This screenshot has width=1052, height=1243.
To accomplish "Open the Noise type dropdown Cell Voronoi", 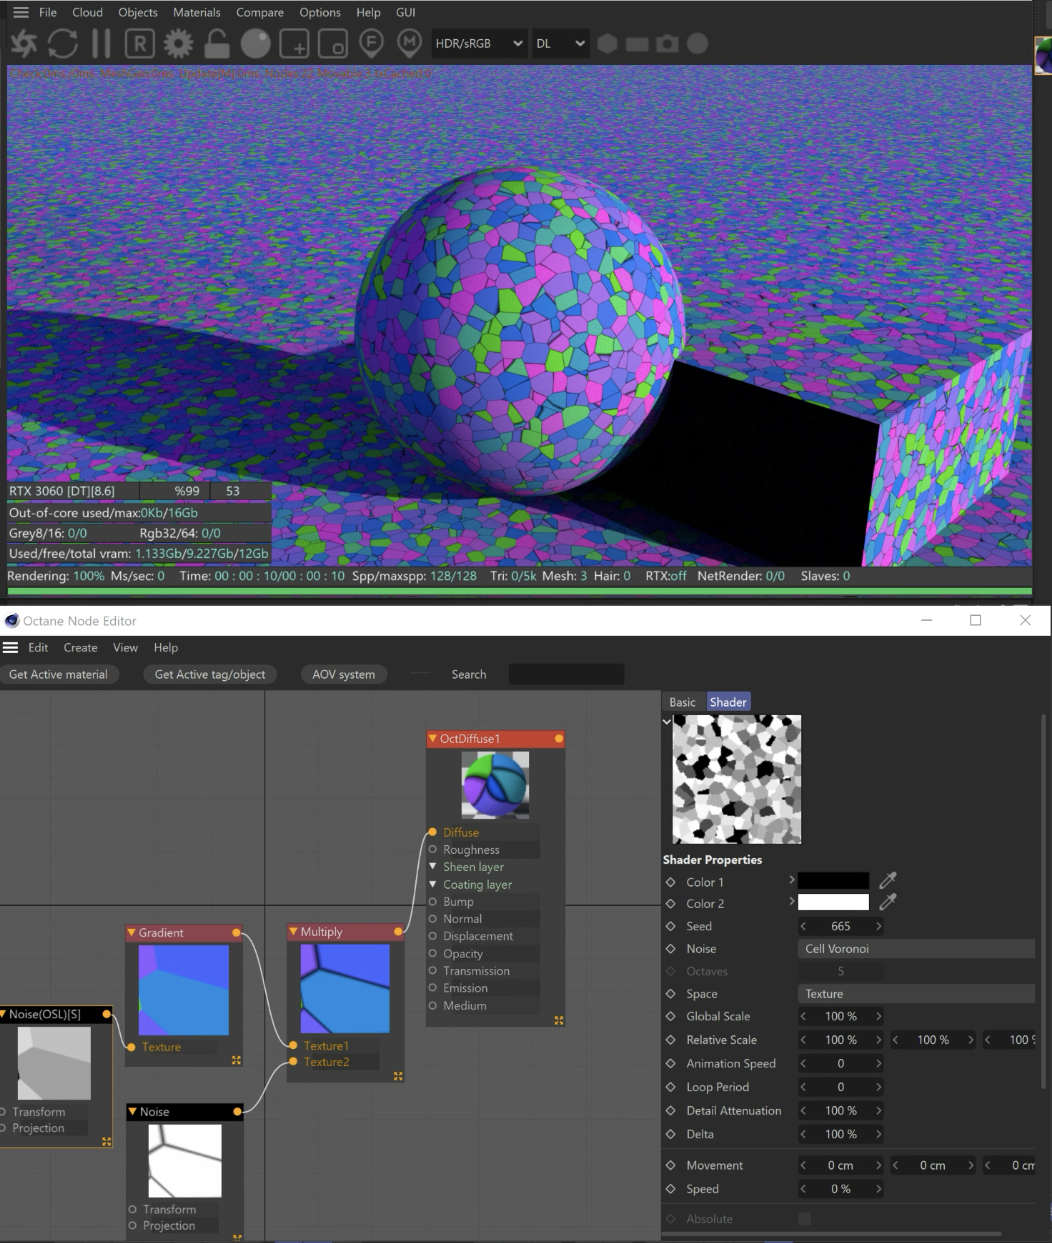I will click(916, 948).
